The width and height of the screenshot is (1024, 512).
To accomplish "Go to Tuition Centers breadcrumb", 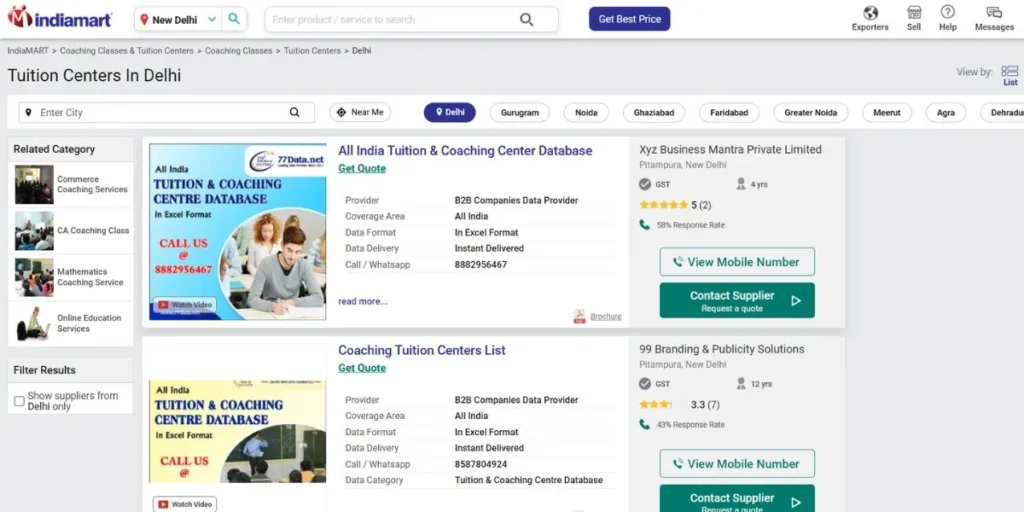I will (x=312, y=50).
